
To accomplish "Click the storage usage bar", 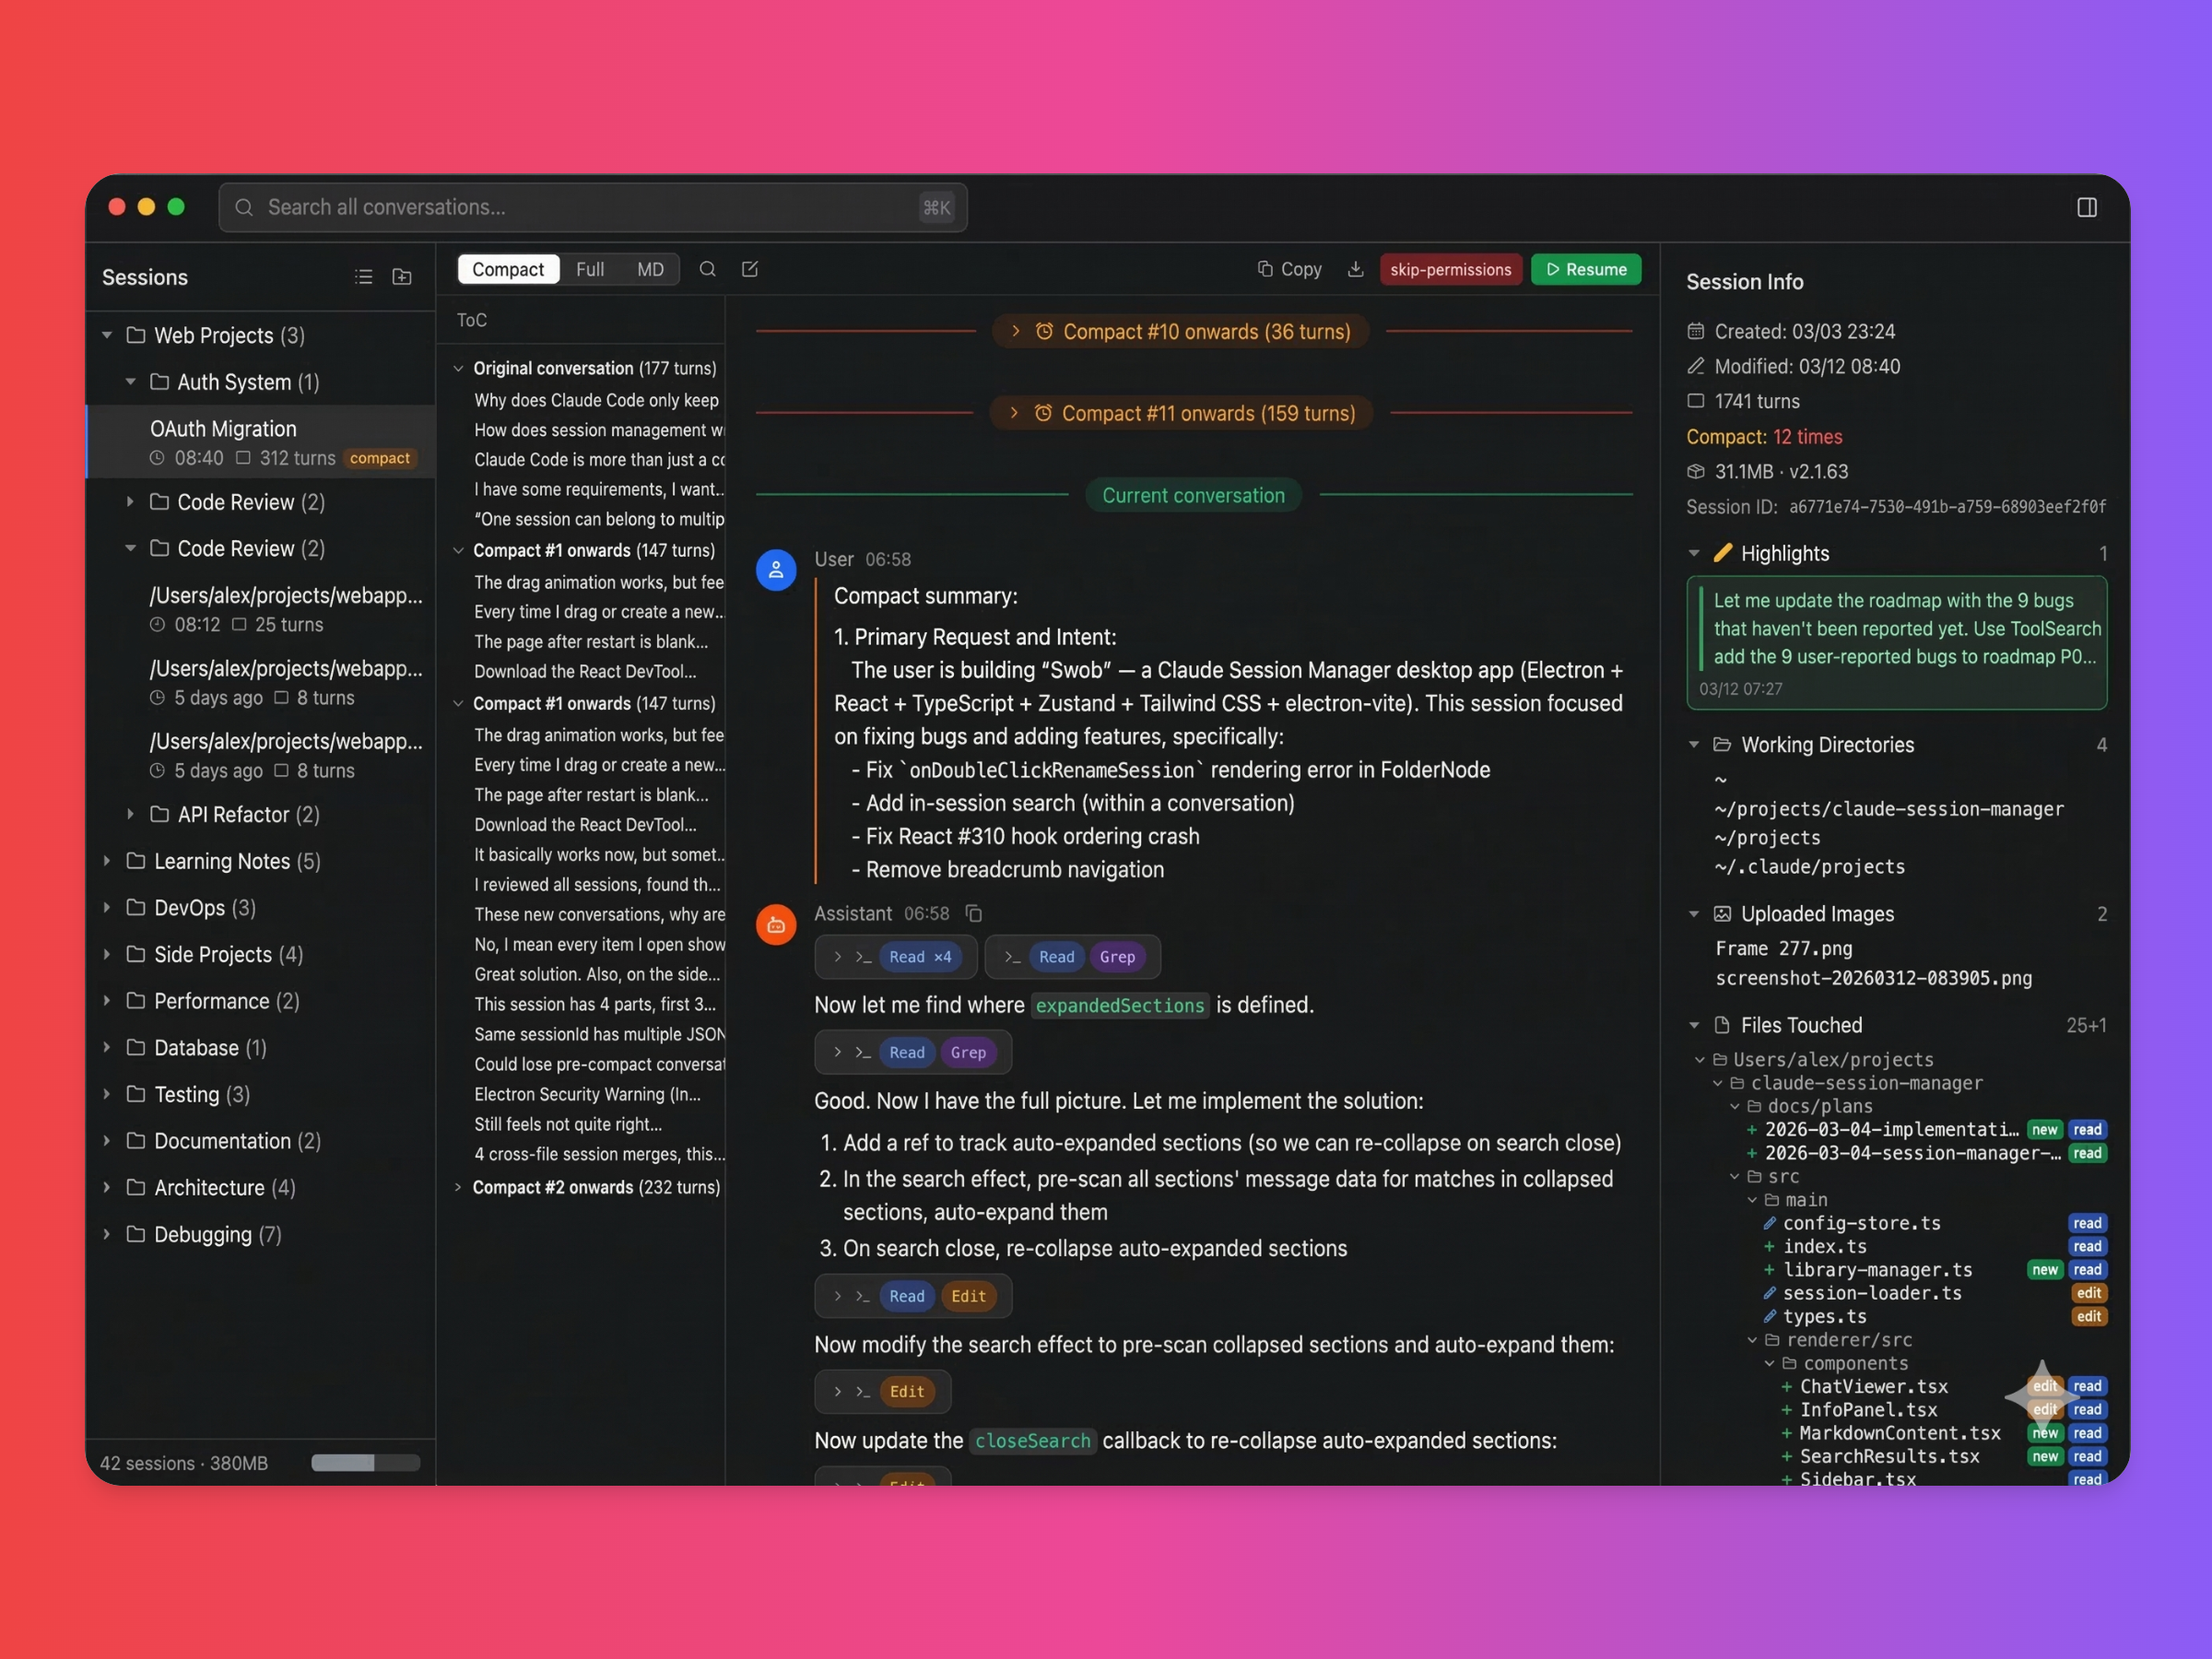I will click(x=365, y=1463).
